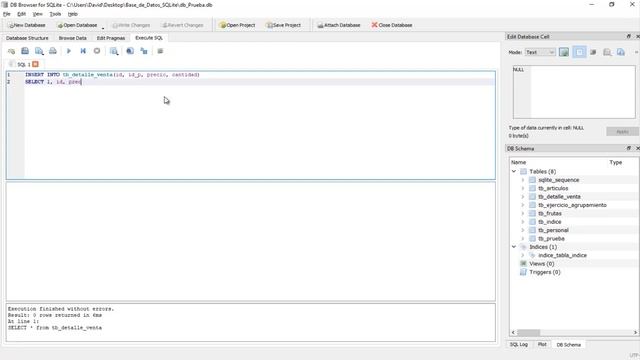Switch to Plot bottom tab
The height and width of the screenshot is (360, 640).
pyautogui.click(x=542, y=344)
